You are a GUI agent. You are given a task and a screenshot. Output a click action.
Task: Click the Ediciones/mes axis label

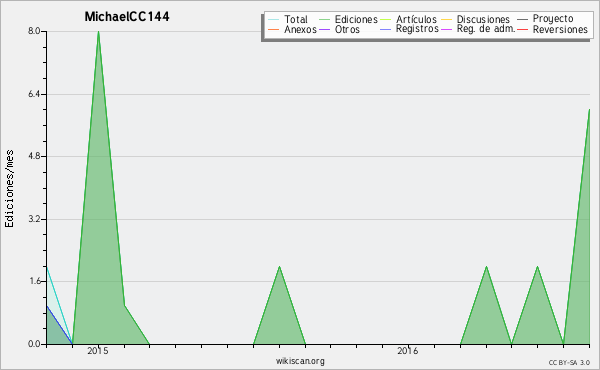point(9,189)
